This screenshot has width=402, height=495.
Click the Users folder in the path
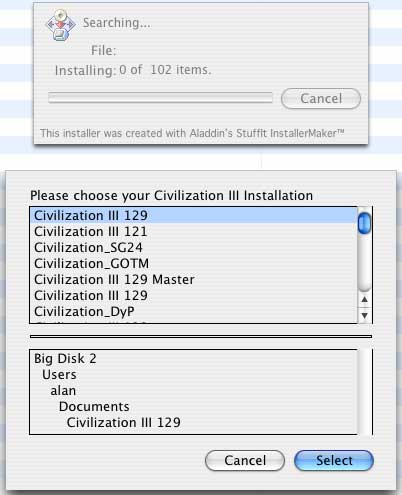pyautogui.click(x=59, y=375)
